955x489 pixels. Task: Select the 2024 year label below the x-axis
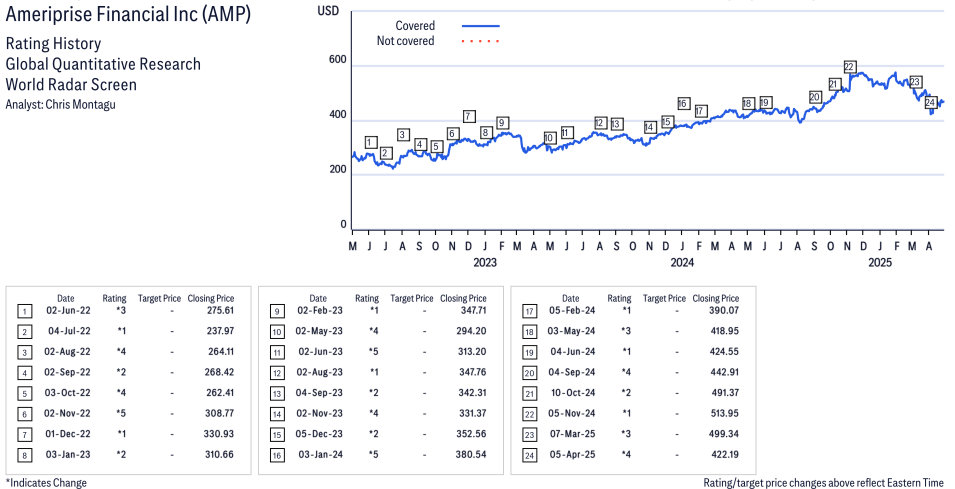[x=682, y=262]
